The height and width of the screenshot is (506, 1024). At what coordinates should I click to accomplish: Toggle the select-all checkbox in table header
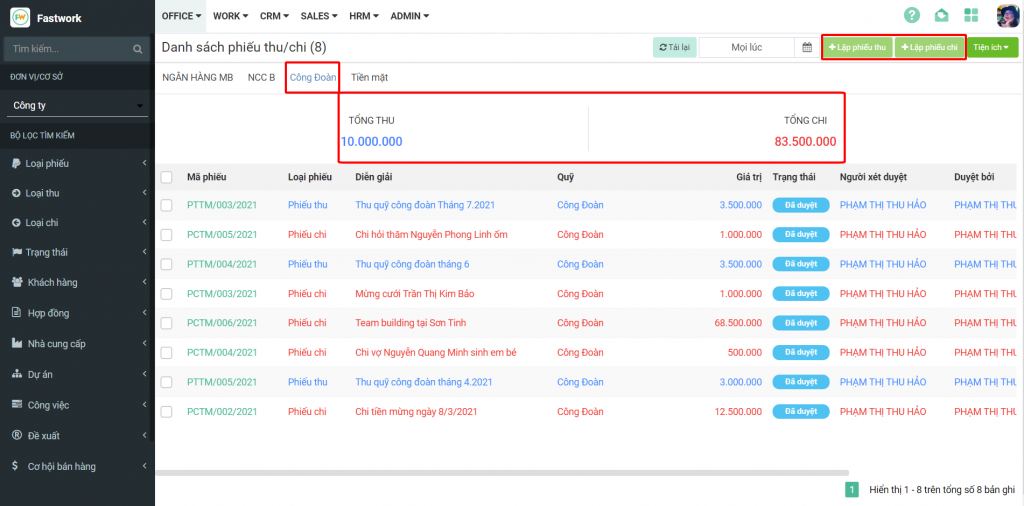coord(166,177)
